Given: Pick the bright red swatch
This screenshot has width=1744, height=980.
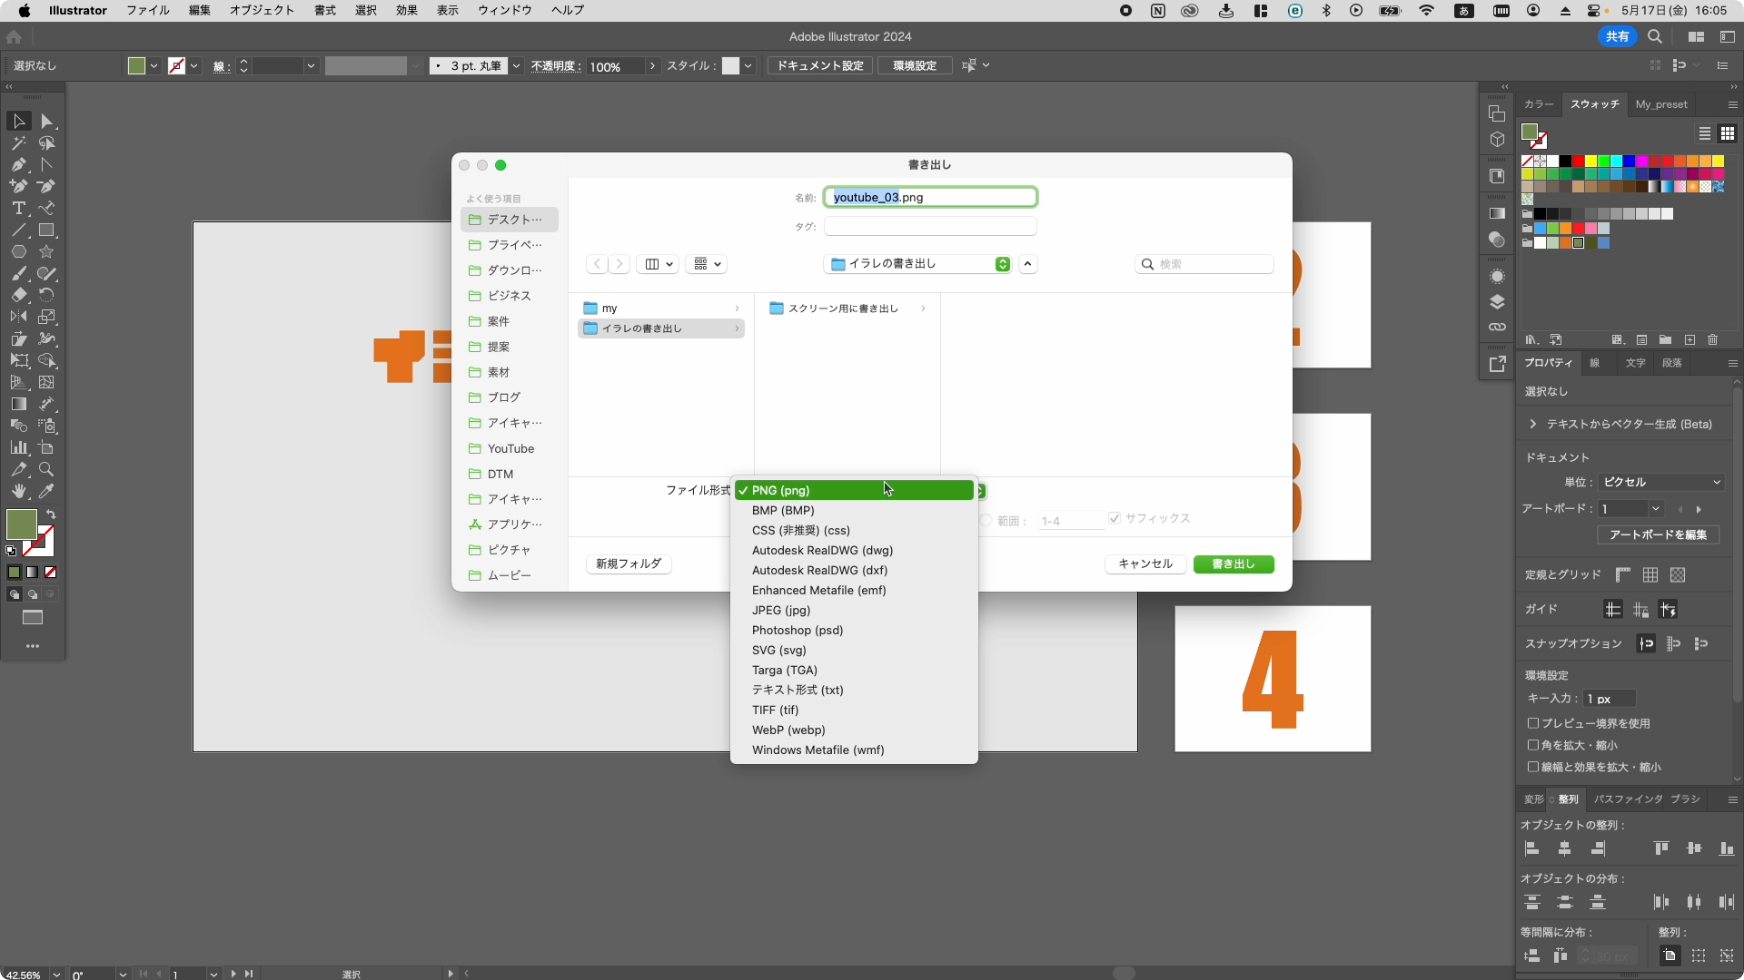Looking at the screenshot, I should pyautogui.click(x=1578, y=161).
